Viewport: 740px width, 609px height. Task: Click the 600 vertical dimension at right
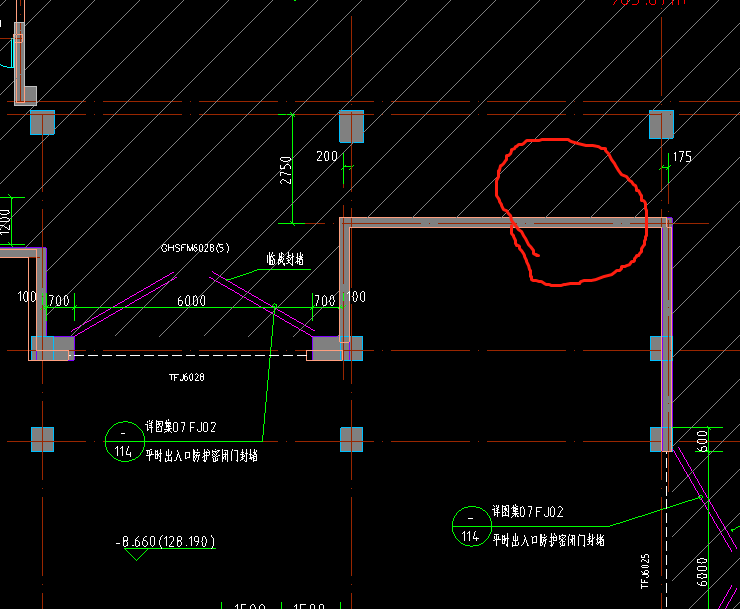[702, 440]
